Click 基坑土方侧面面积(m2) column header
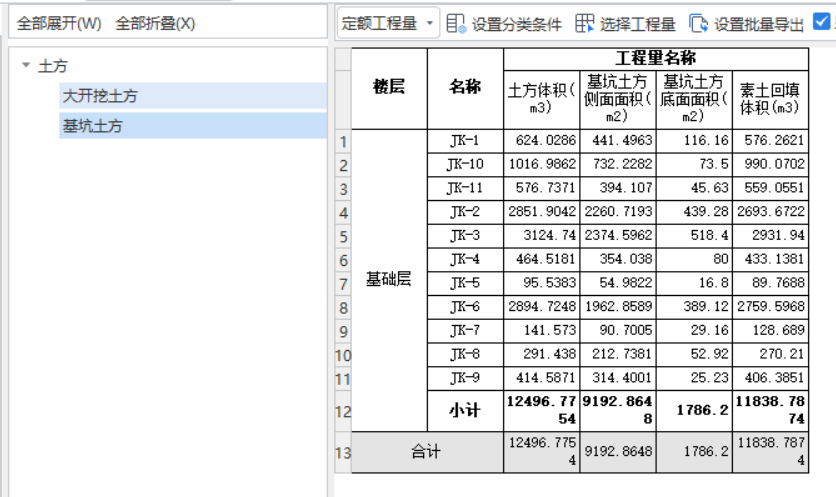This screenshot has height=497, width=836. (x=618, y=100)
